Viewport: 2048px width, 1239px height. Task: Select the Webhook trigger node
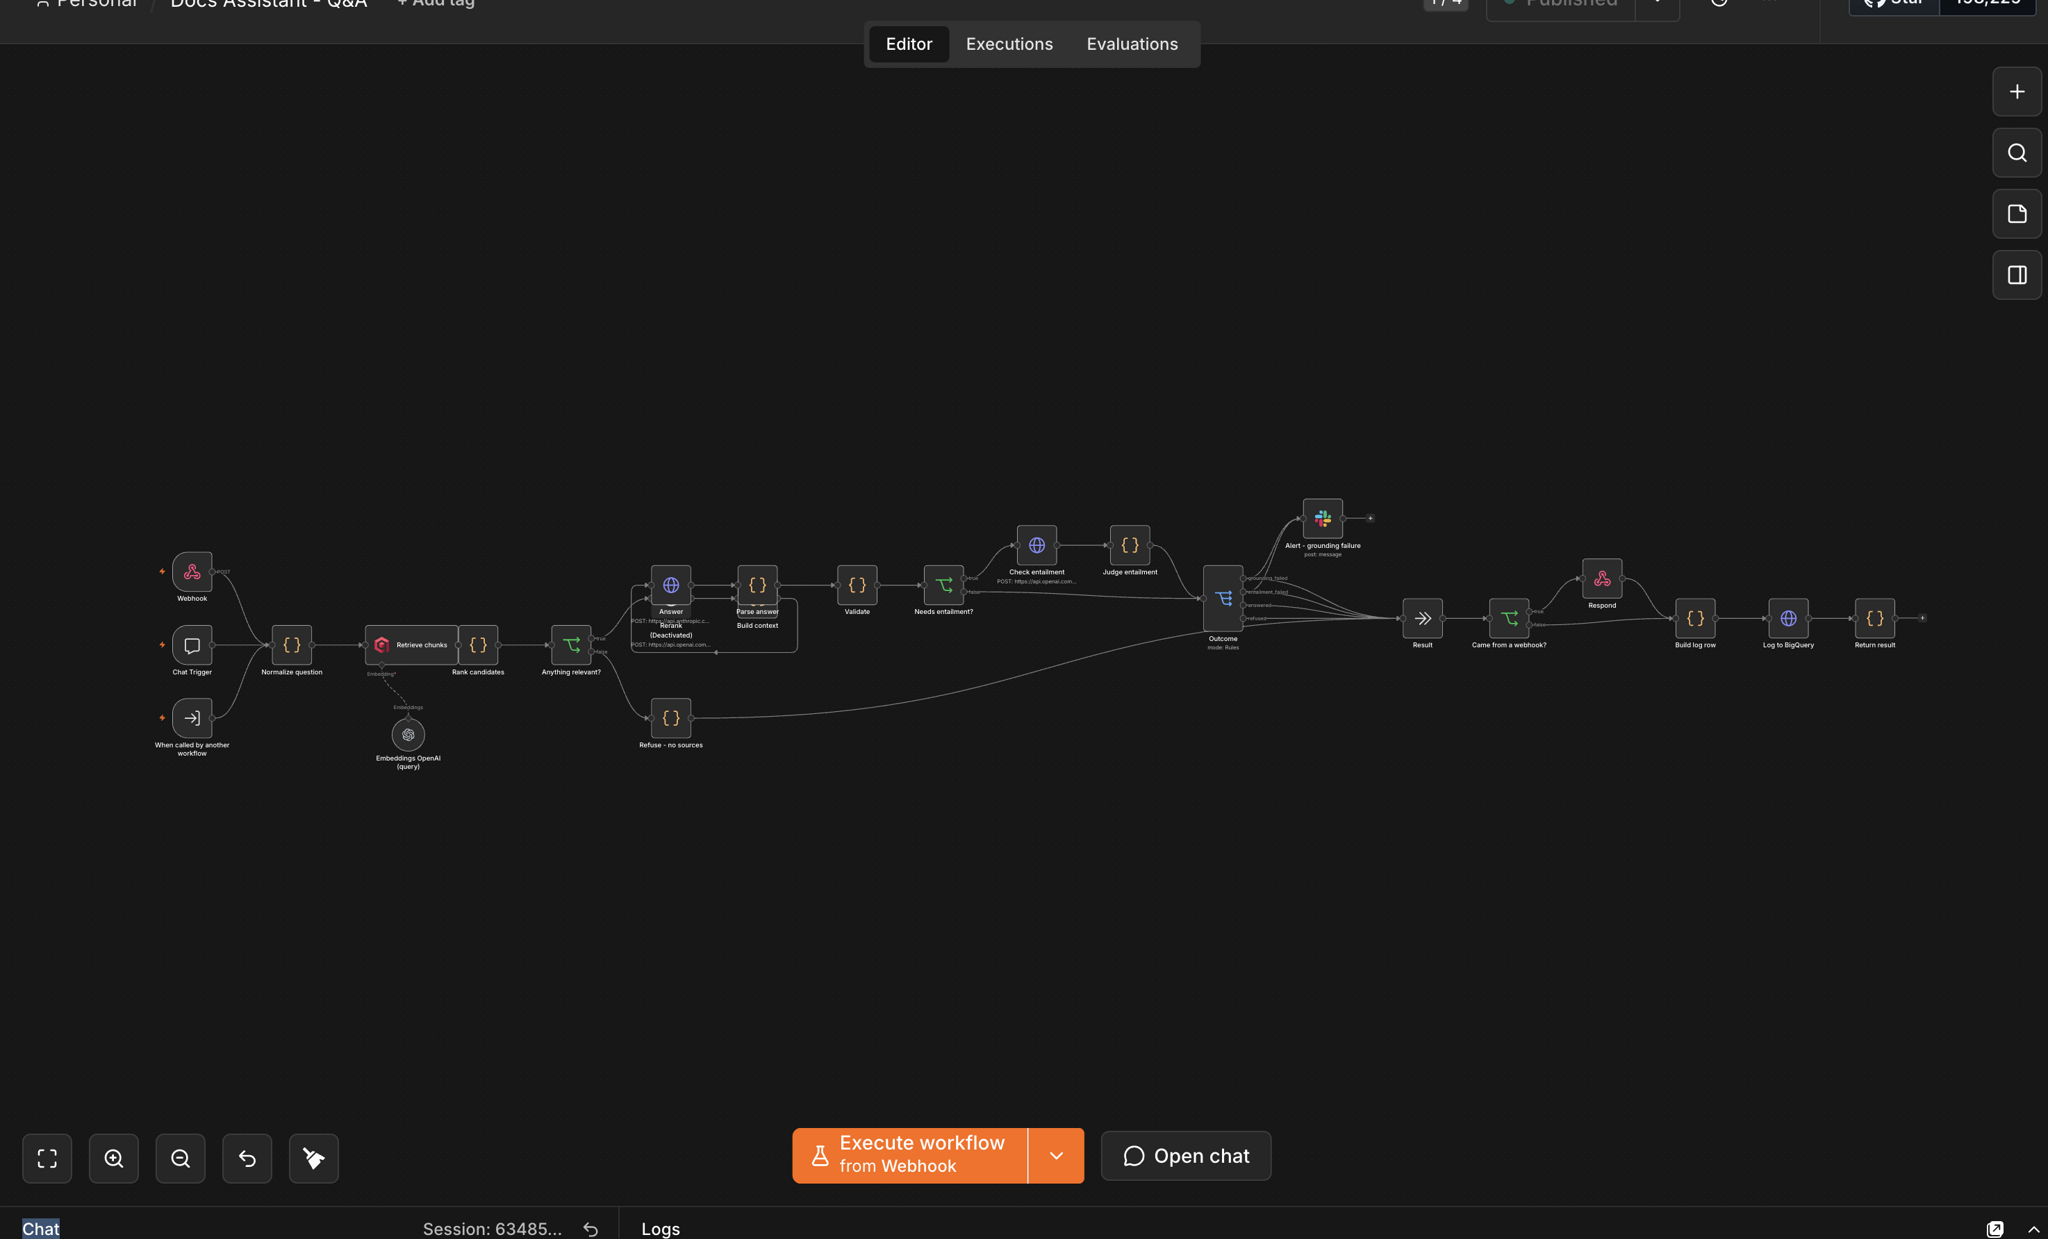tap(192, 572)
